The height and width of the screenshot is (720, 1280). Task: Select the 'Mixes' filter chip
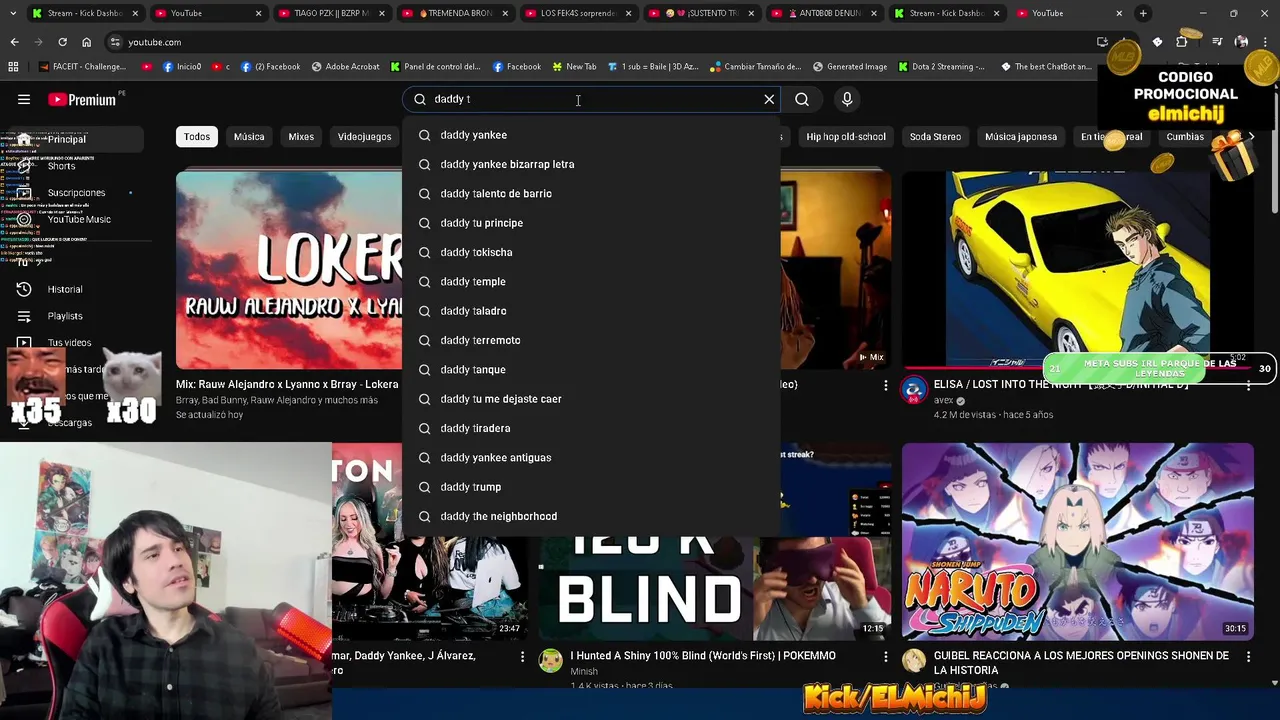point(301,136)
